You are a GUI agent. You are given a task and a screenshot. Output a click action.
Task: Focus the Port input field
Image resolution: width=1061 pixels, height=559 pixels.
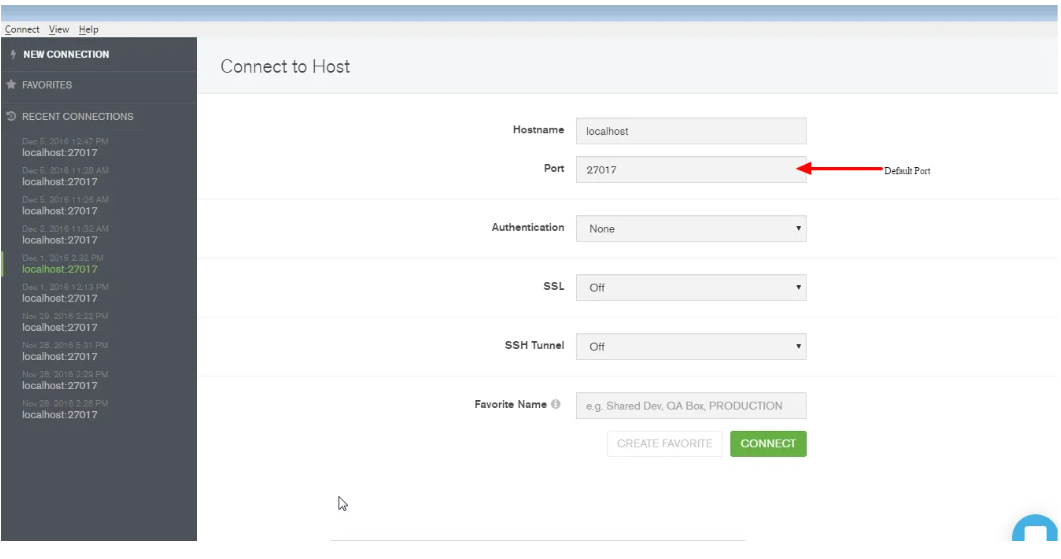coord(690,170)
